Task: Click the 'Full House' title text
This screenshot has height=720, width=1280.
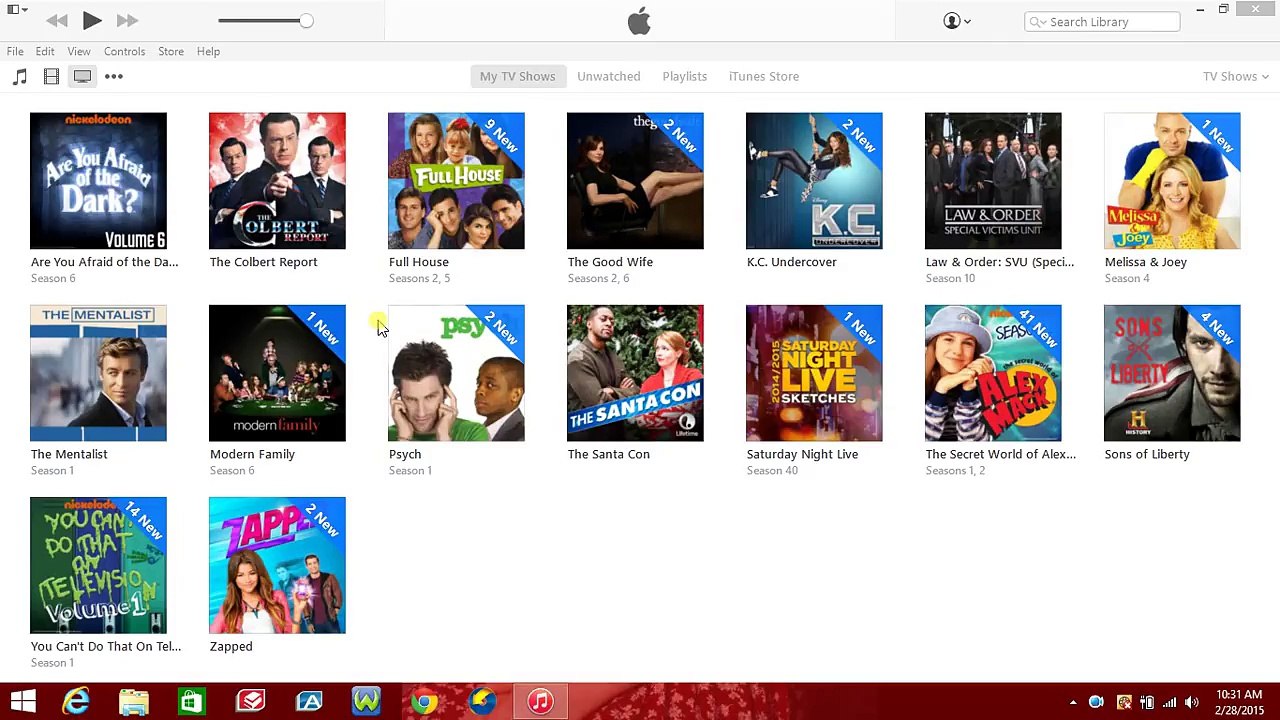Action: coord(418,262)
